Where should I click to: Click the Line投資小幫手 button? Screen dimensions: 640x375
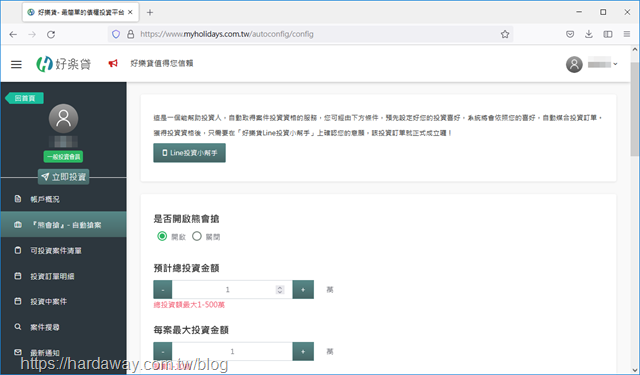[x=189, y=153]
